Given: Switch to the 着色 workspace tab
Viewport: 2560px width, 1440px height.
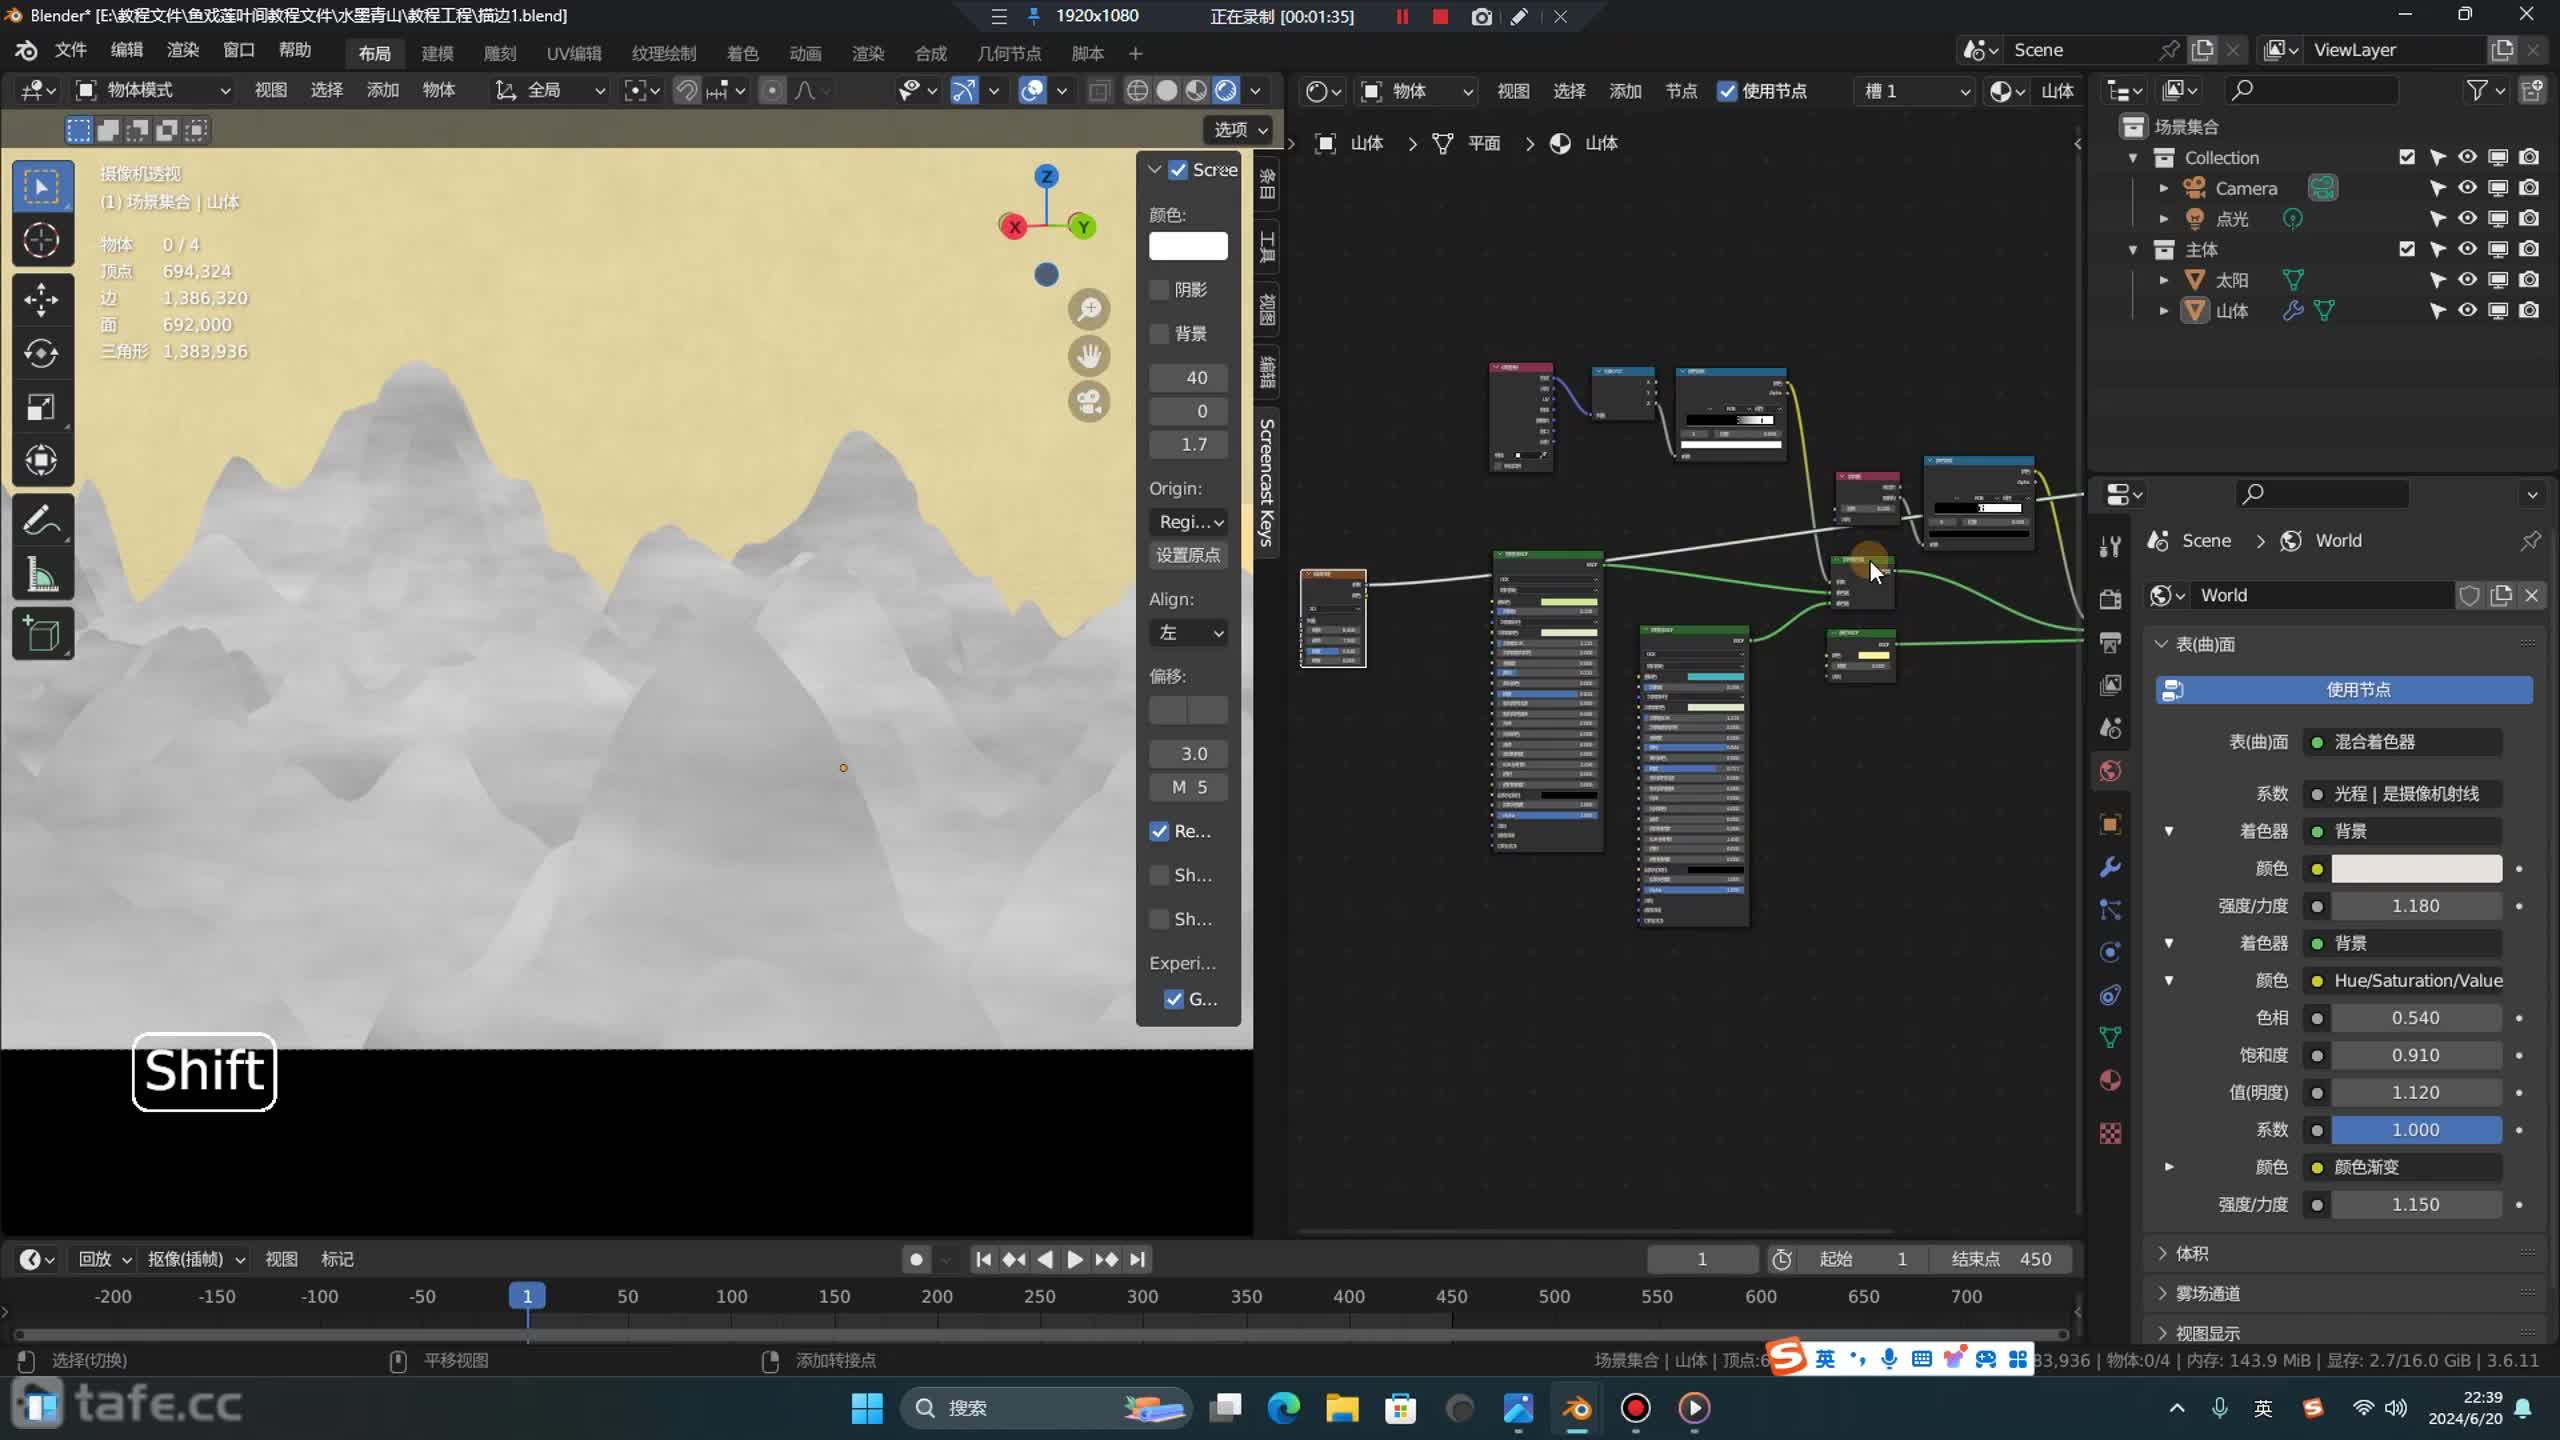Looking at the screenshot, I should click(x=742, y=53).
